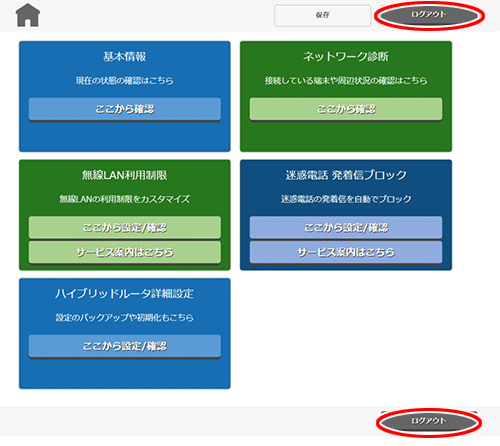Click the text 現在の状態の確認はこちら

(x=125, y=81)
